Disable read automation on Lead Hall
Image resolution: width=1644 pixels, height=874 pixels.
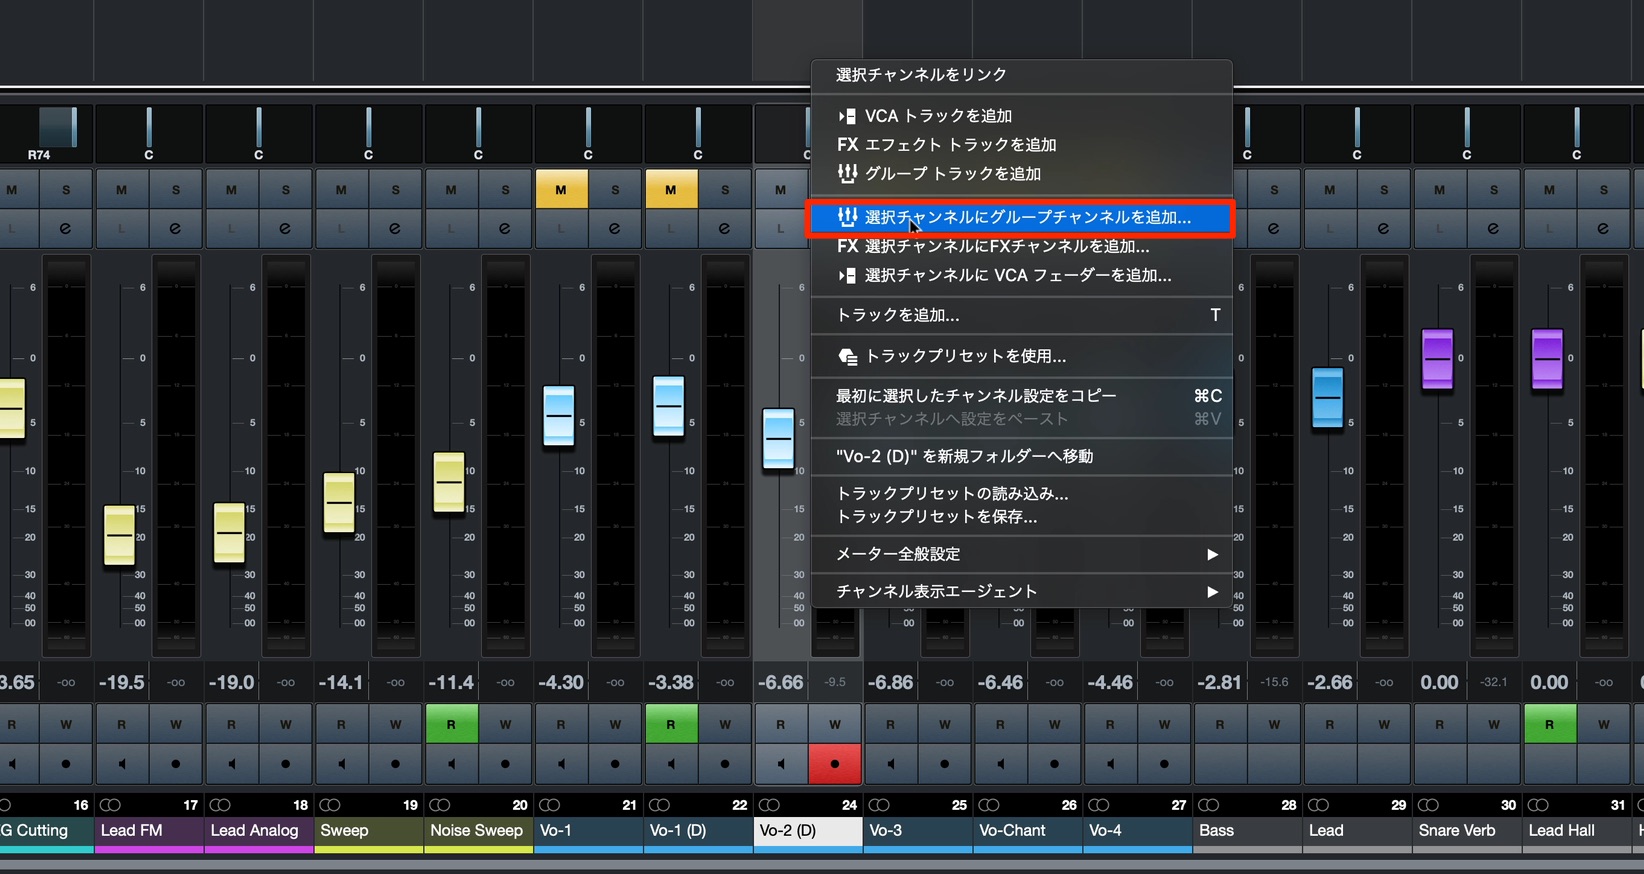(1549, 724)
